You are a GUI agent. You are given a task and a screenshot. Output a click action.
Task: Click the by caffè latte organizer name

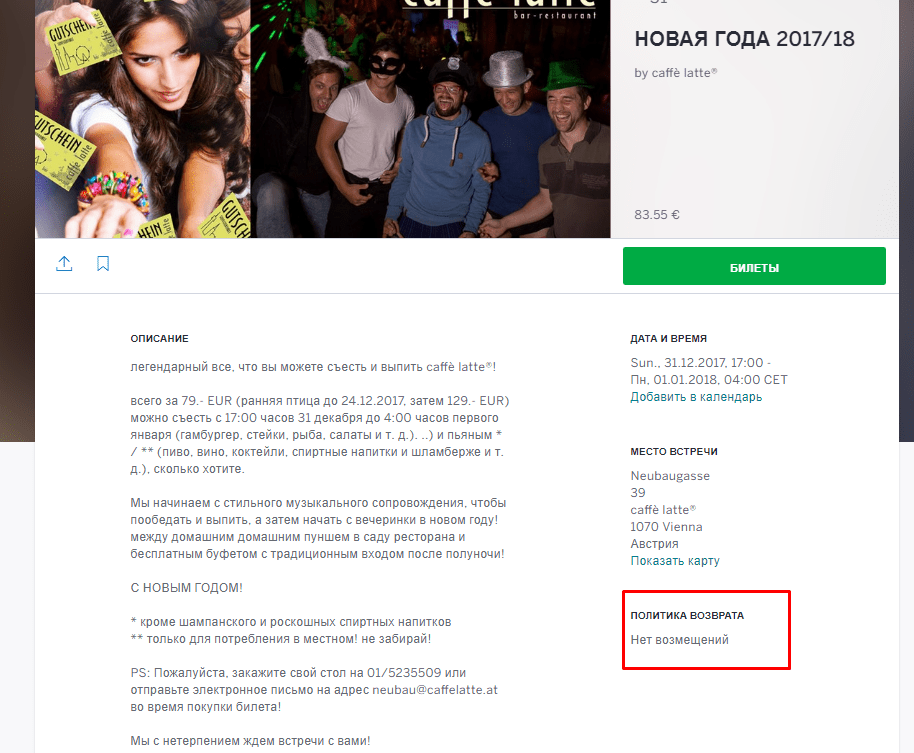coord(676,73)
